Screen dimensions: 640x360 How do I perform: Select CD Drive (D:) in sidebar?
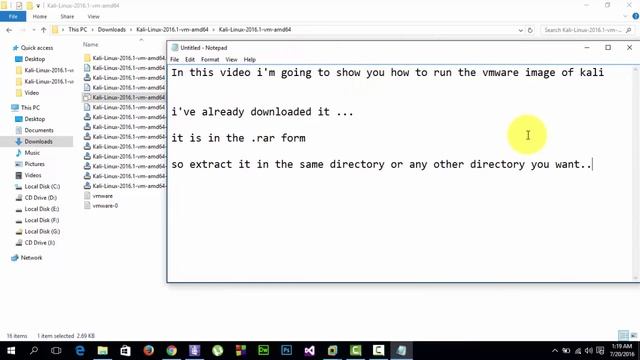point(40,198)
